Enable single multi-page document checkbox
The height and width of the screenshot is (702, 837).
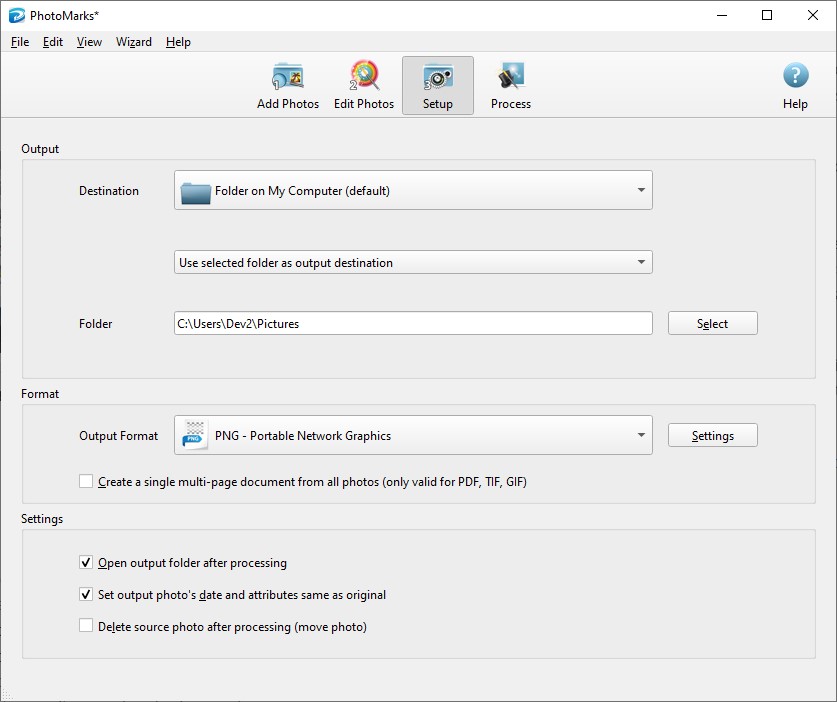click(86, 482)
